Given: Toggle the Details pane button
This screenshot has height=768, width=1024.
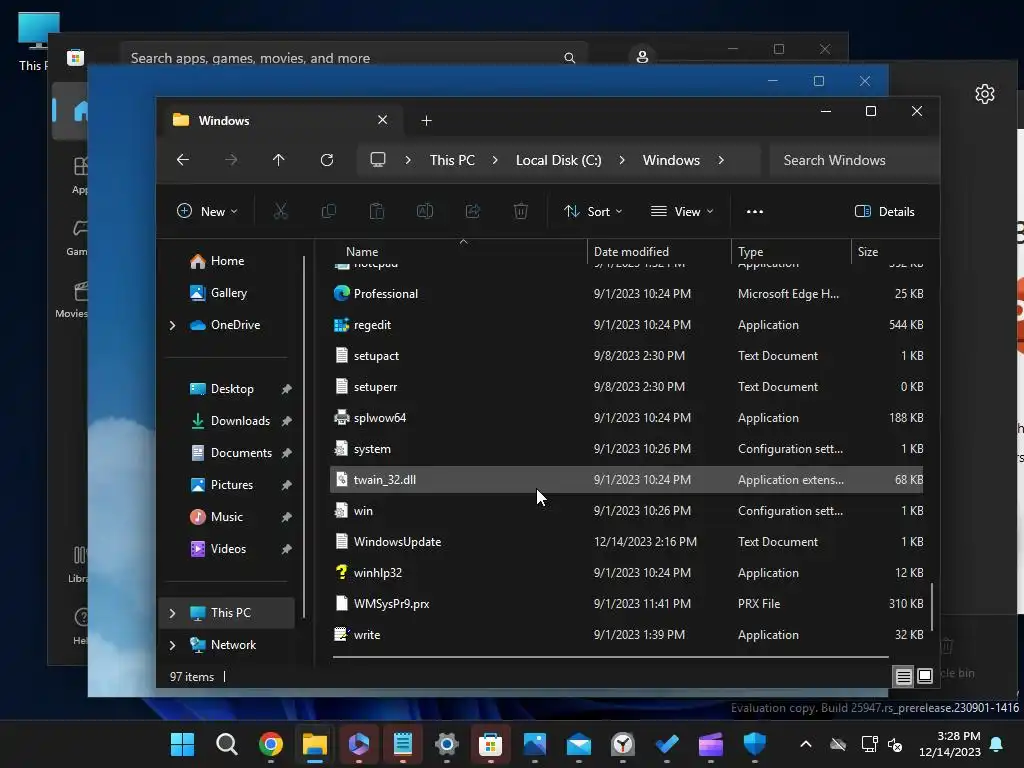Looking at the screenshot, I should point(884,211).
